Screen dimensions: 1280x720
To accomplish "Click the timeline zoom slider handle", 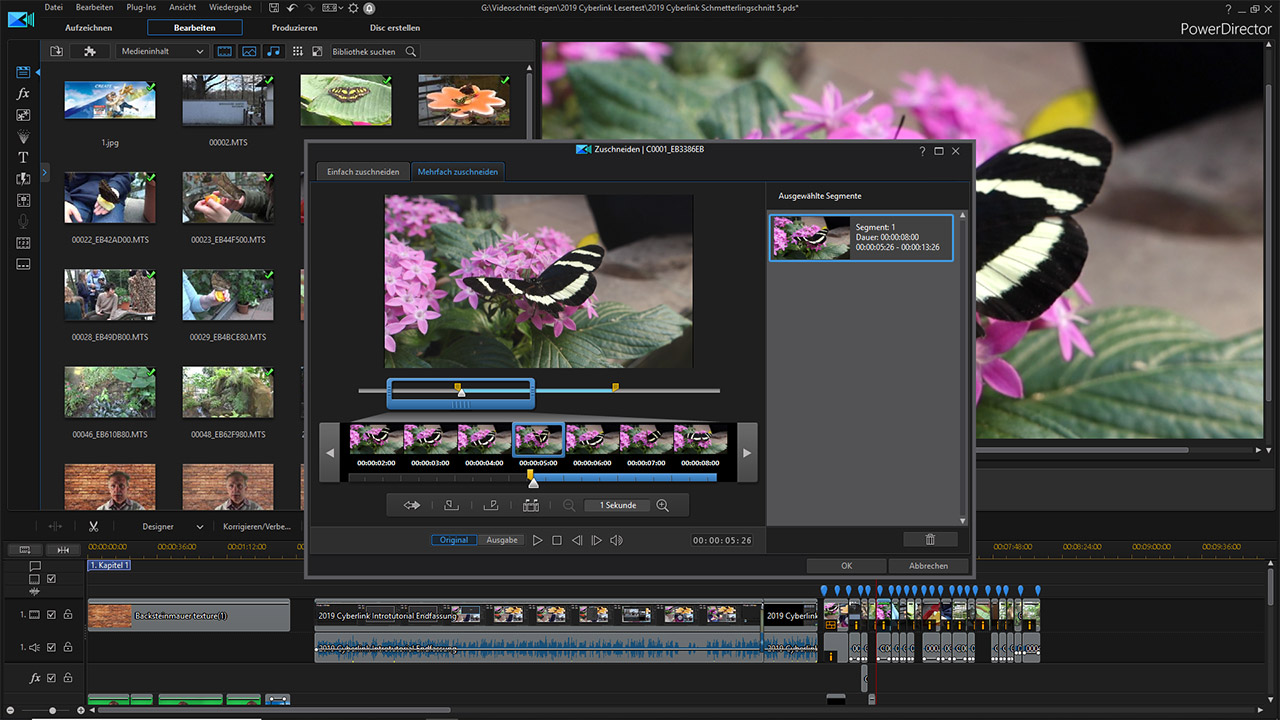I will 52,710.
